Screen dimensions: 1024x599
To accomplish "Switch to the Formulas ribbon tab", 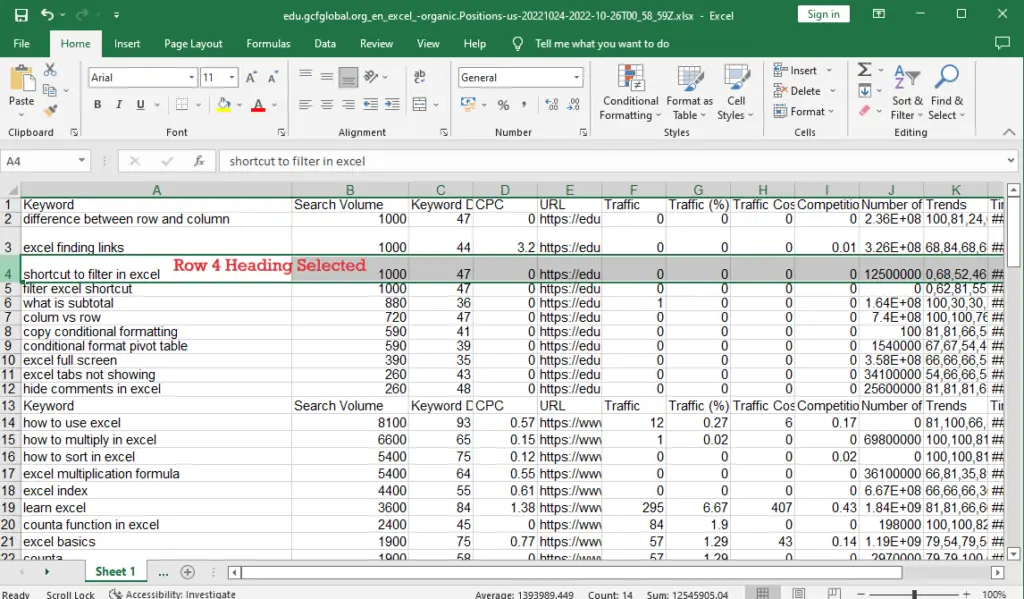I will pos(268,43).
